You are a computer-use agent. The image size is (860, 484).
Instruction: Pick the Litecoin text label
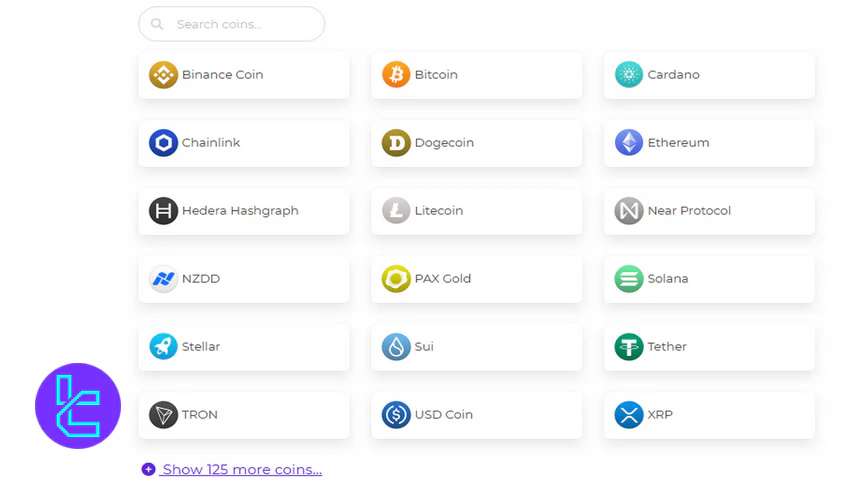(x=439, y=211)
